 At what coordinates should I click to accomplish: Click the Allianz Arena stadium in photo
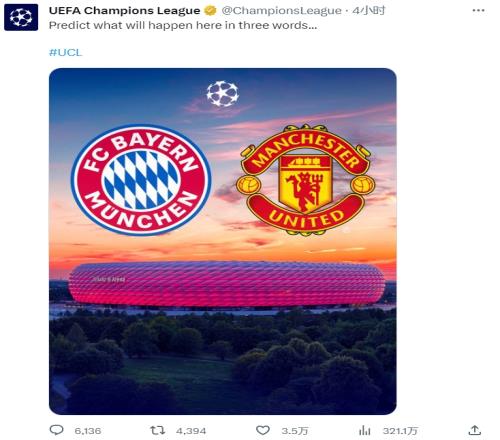point(227,284)
